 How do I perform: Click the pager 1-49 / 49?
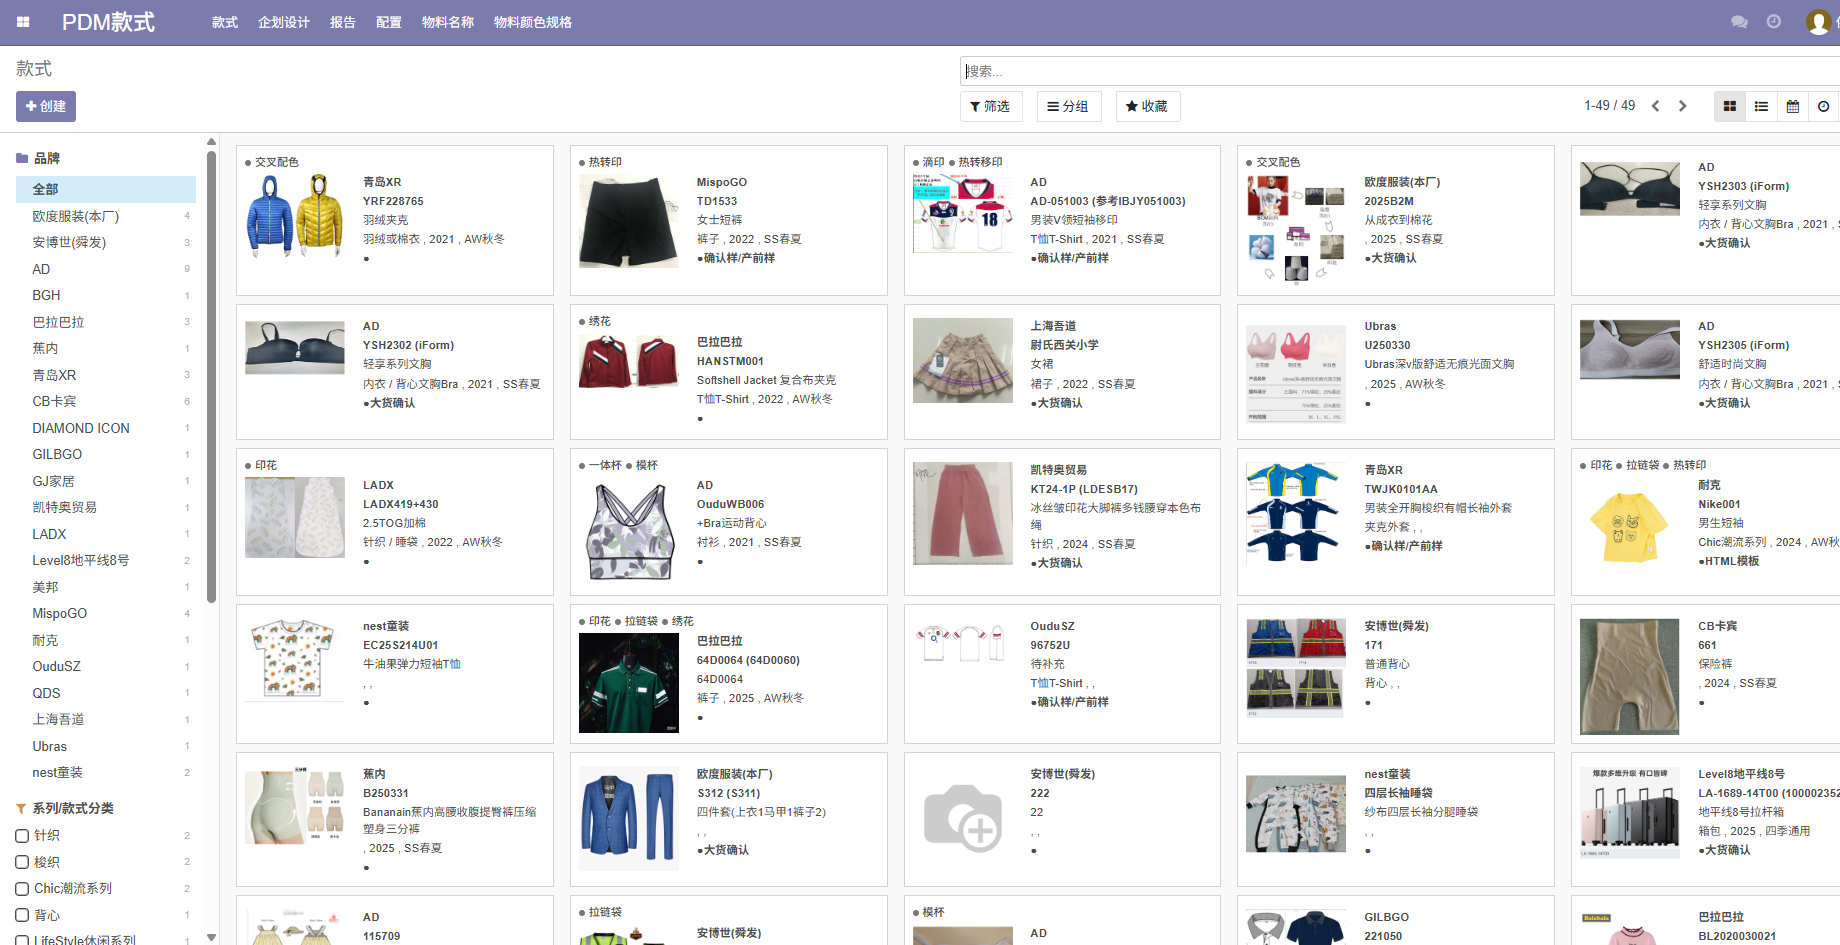[x=1609, y=106]
